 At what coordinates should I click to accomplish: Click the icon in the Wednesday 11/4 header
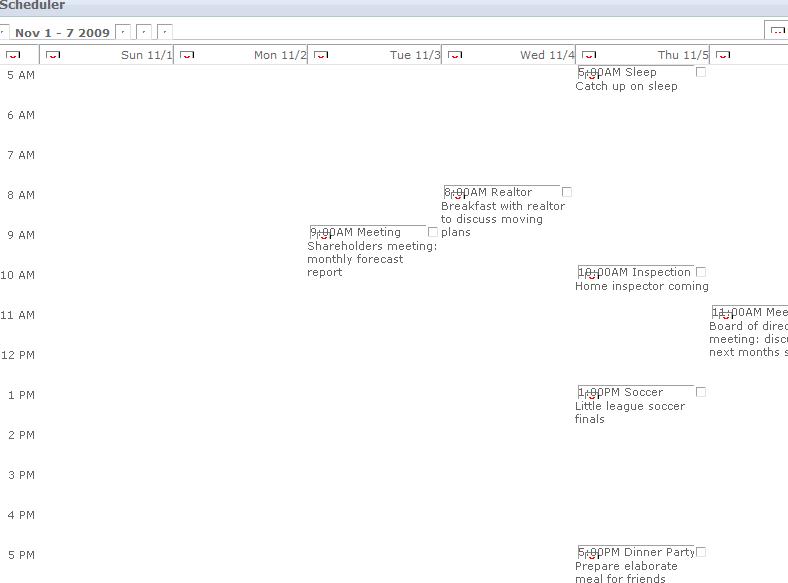click(x=455, y=55)
